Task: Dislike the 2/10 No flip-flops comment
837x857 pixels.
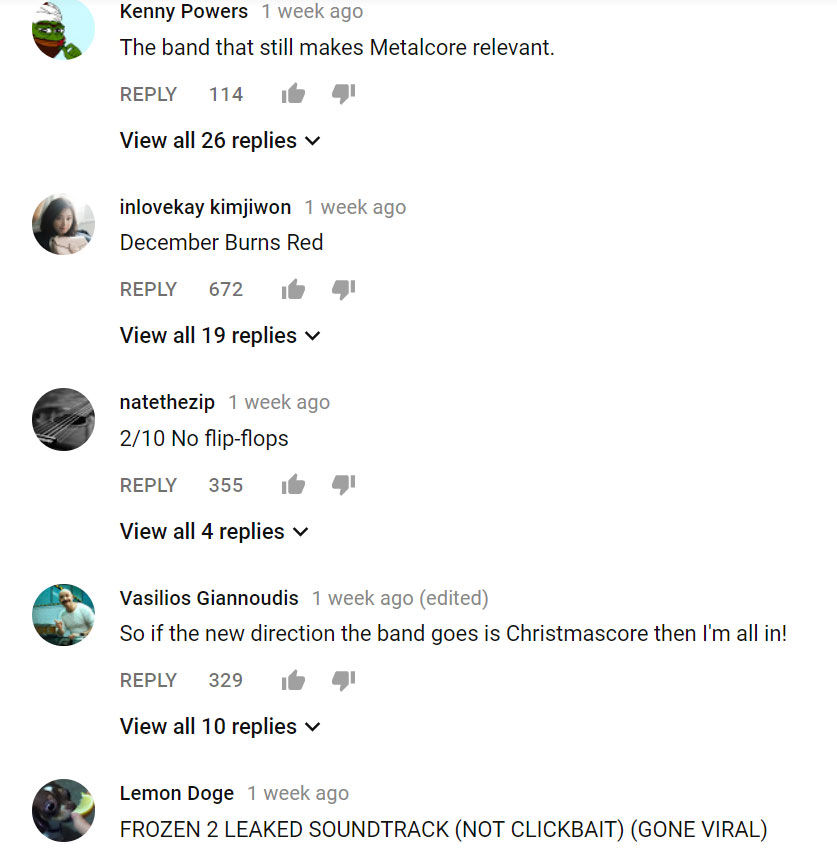Action: point(343,484)
